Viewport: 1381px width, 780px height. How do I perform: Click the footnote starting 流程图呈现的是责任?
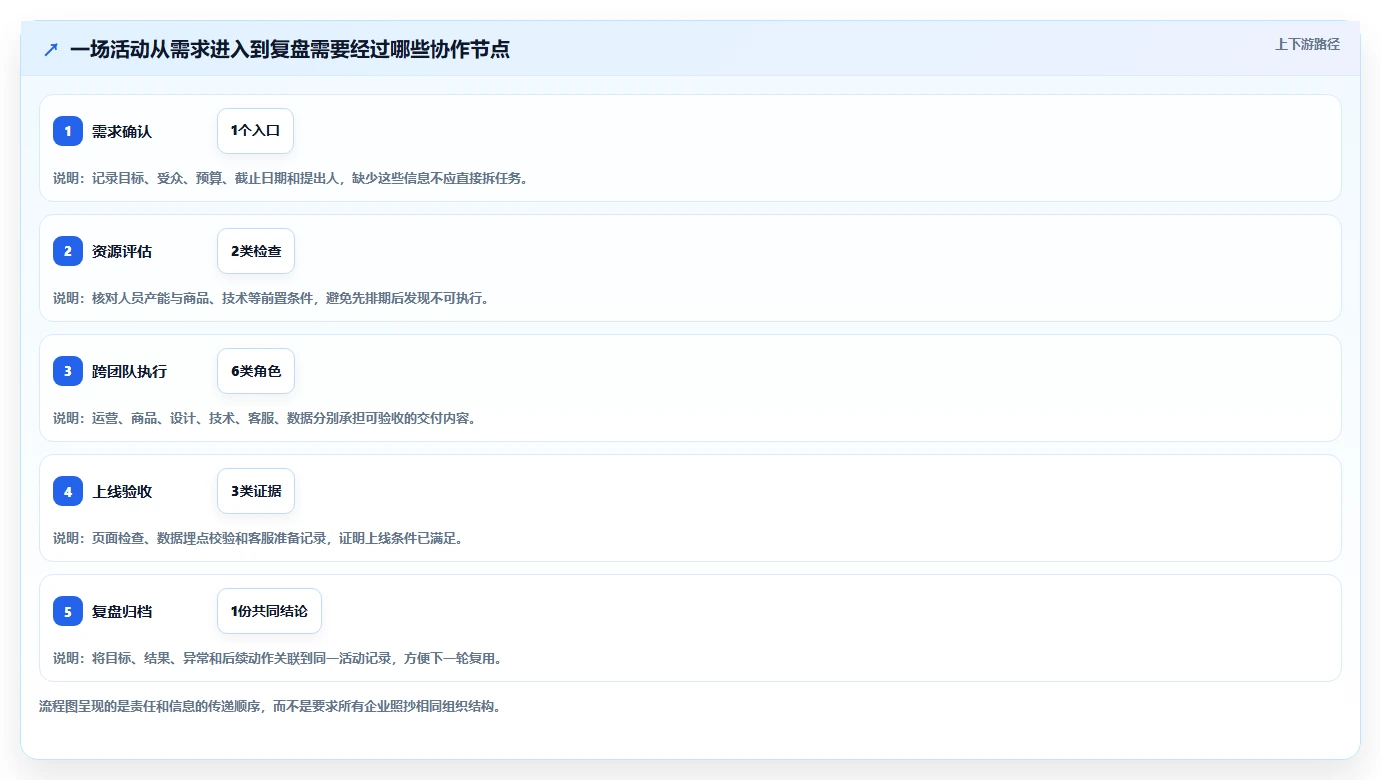point(269,706)
